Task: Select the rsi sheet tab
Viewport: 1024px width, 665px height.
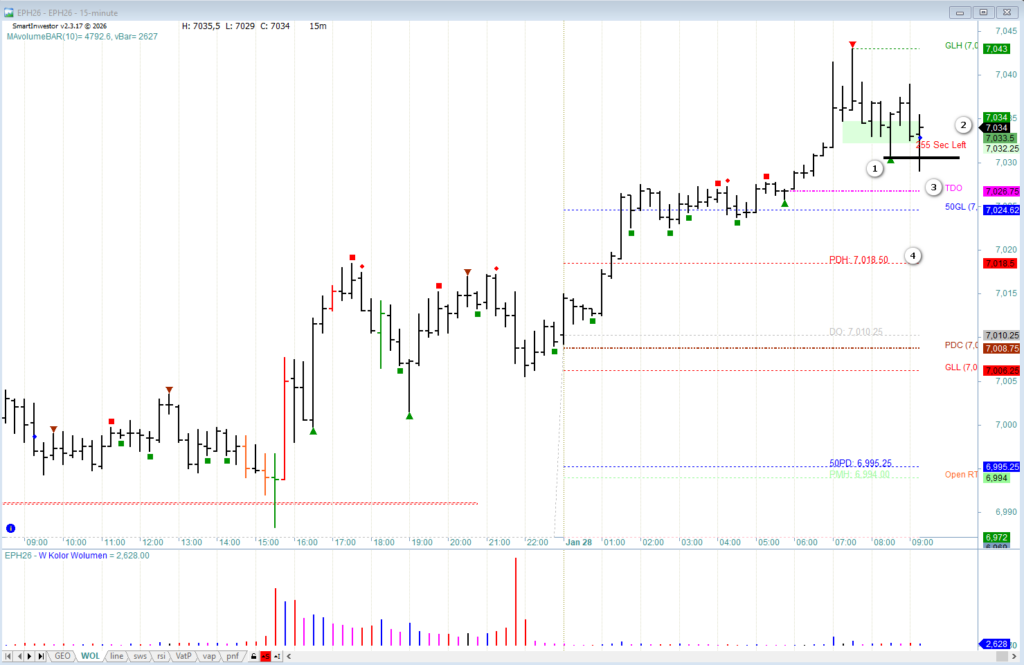Action: [160, 656]
